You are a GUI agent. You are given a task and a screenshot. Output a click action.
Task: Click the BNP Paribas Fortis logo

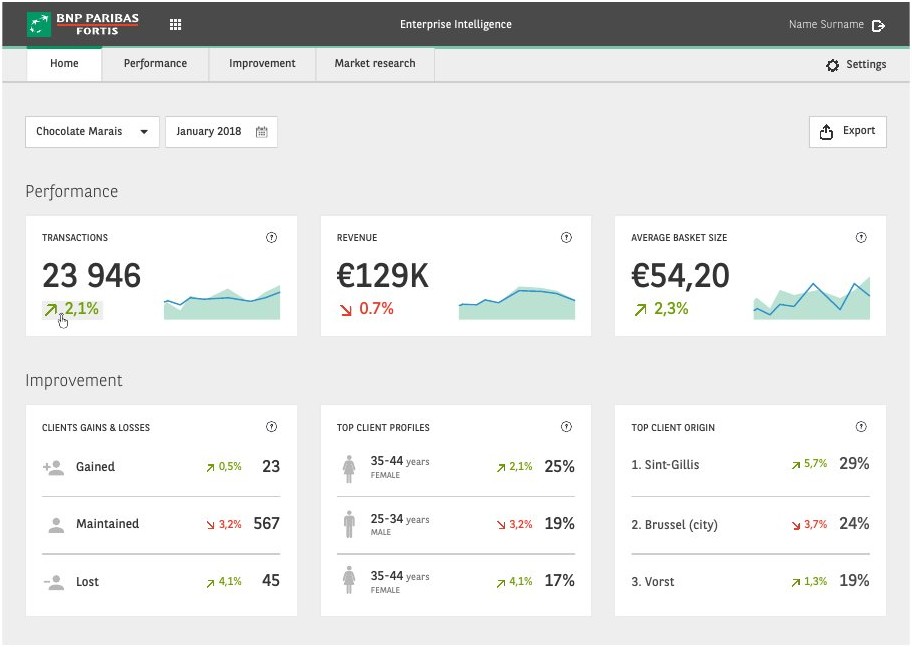pyautogui.click(x=83, y=24)
